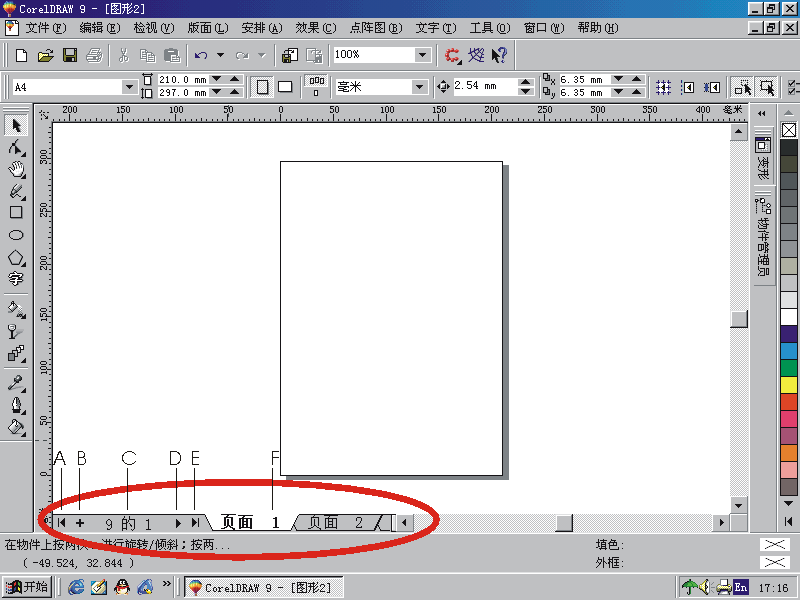
Task: Click the Export icon
Action: [x=314, y=55]
